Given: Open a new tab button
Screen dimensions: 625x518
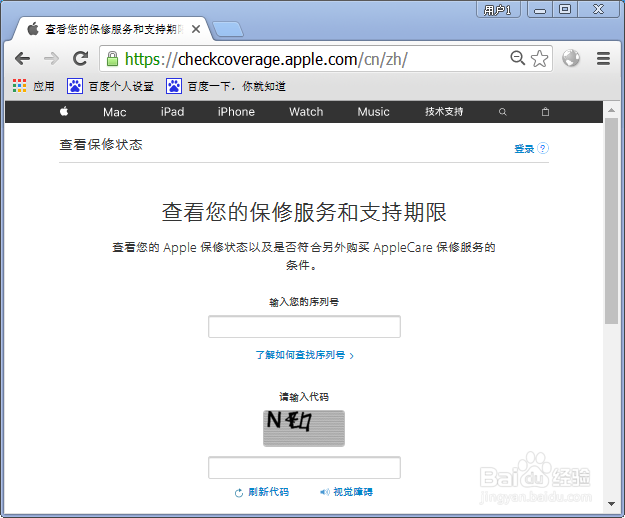Looking at the screenshot, I should coord(228,29).
